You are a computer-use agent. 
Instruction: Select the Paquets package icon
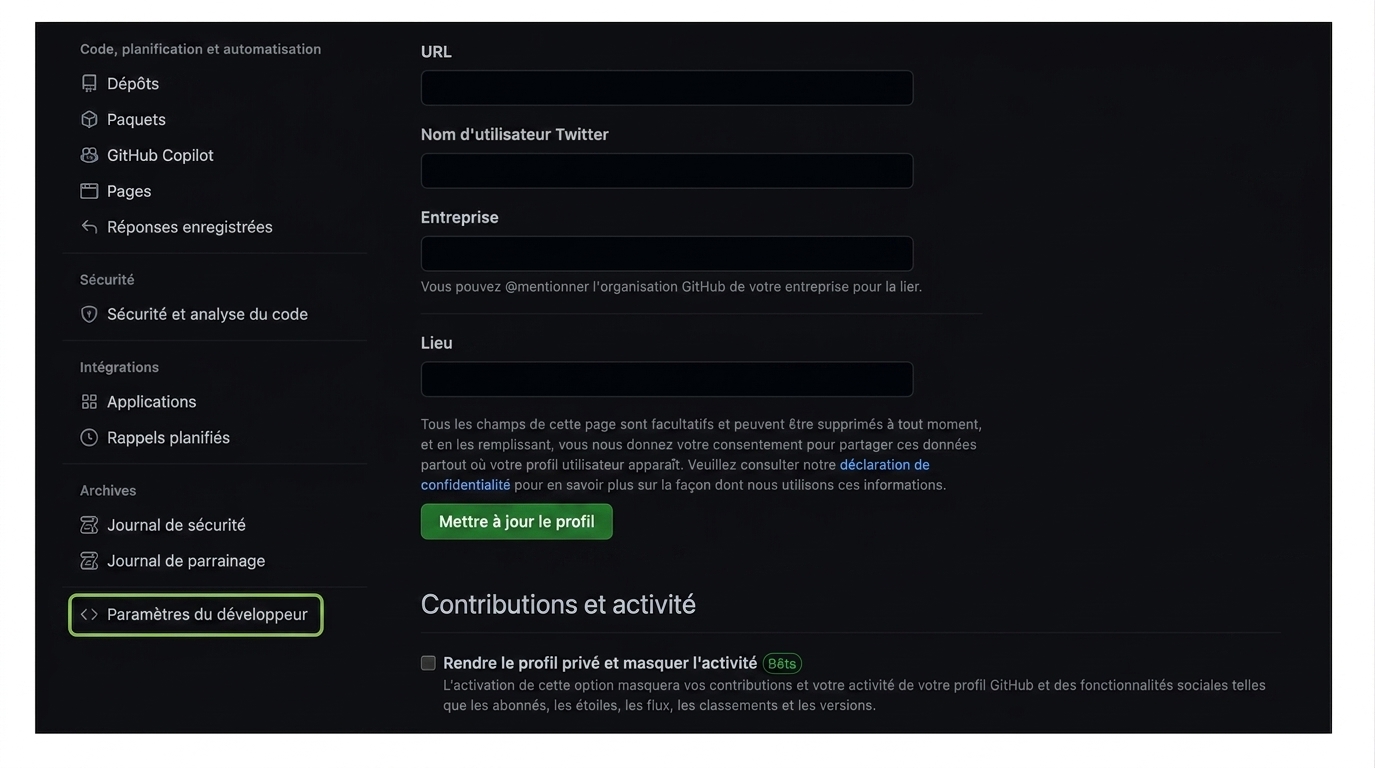click(x=89, y=119)
